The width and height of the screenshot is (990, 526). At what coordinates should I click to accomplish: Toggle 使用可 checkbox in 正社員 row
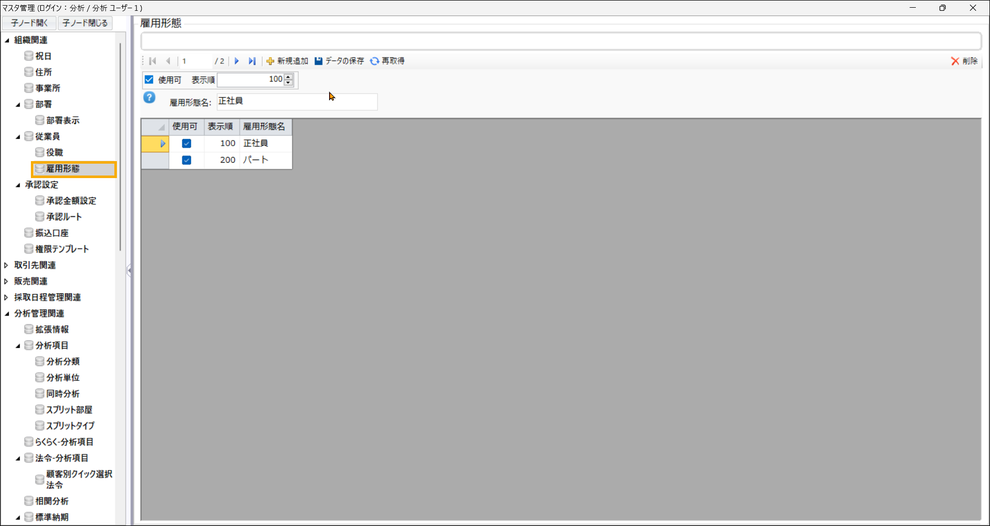(x=186, y=144)
